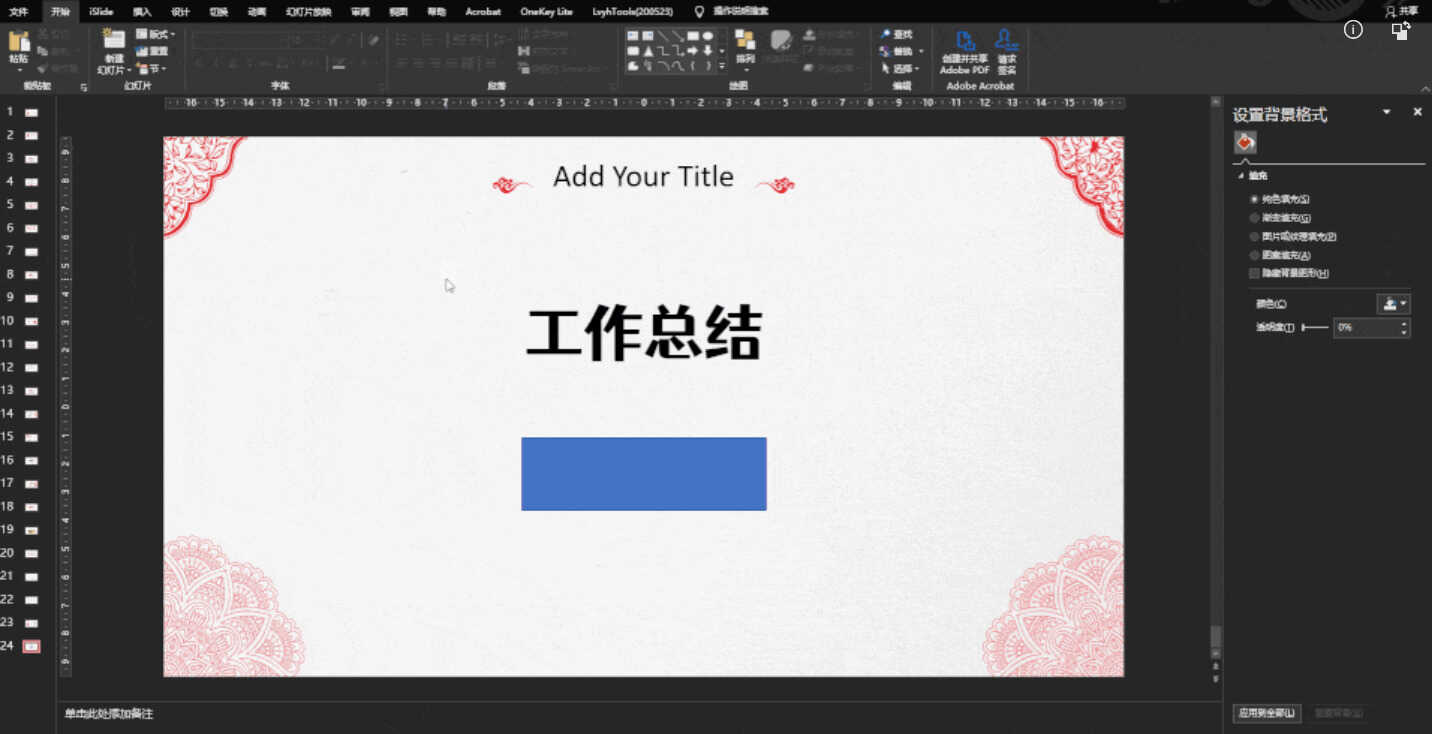The image size is (1432, 734).
Task: Click the 工作总结 title text
Action: 644,334
